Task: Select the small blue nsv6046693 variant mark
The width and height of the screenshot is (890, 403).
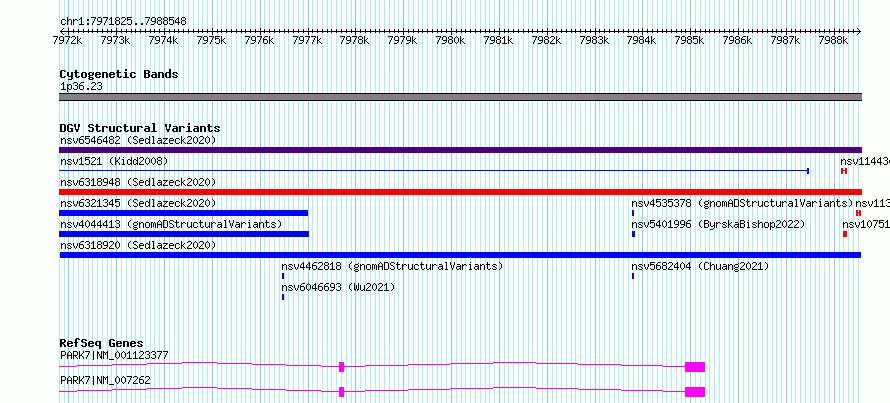Action: click(283, 297)
